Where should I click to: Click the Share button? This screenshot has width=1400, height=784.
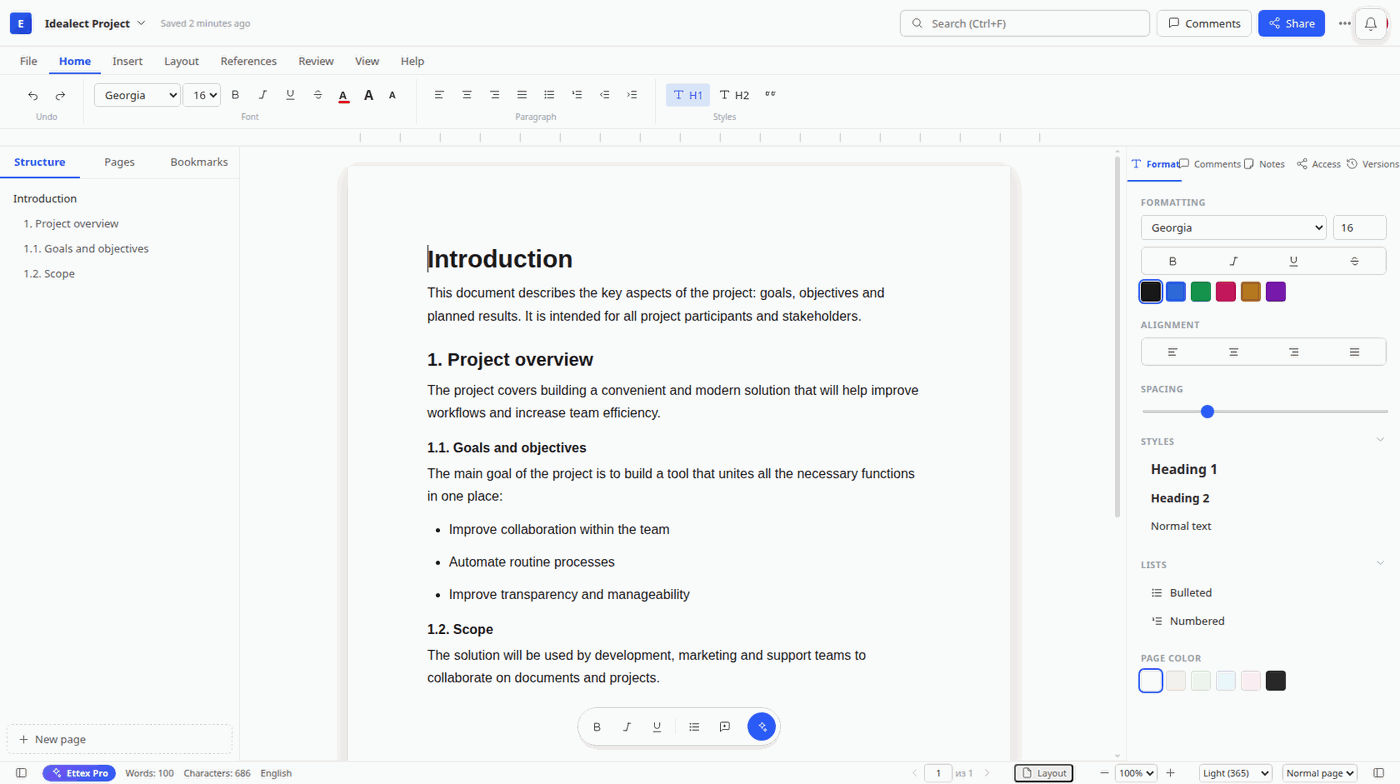point(1291,24)
